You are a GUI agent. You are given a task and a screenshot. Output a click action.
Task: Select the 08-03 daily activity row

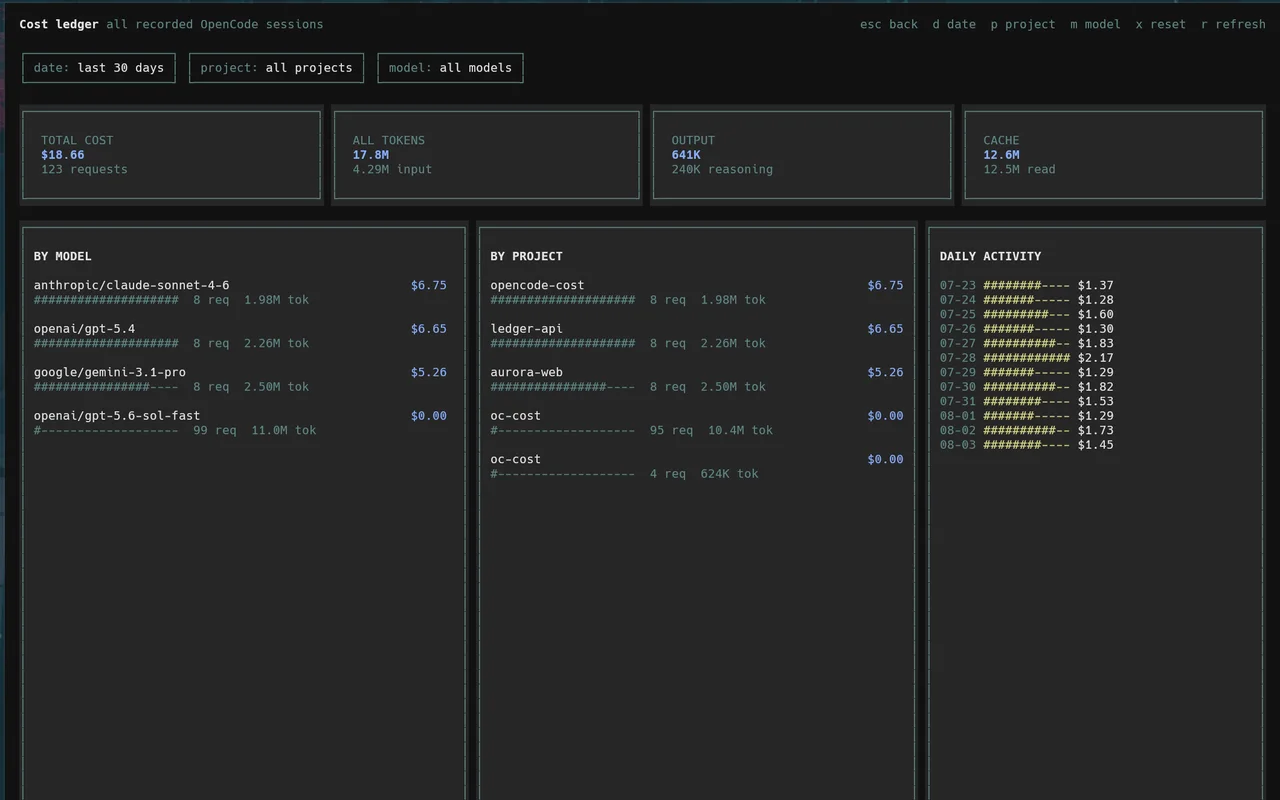(1026, 445)
